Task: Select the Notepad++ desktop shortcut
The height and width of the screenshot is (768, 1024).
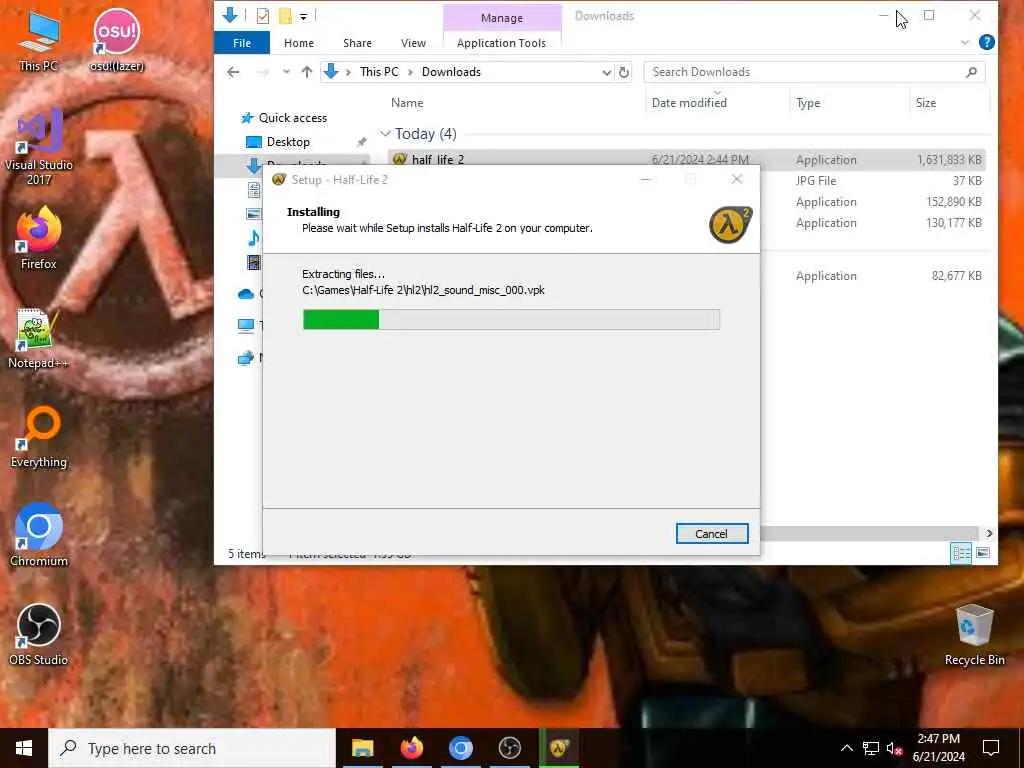Action: pyautogui.click(x=37, y=338)
